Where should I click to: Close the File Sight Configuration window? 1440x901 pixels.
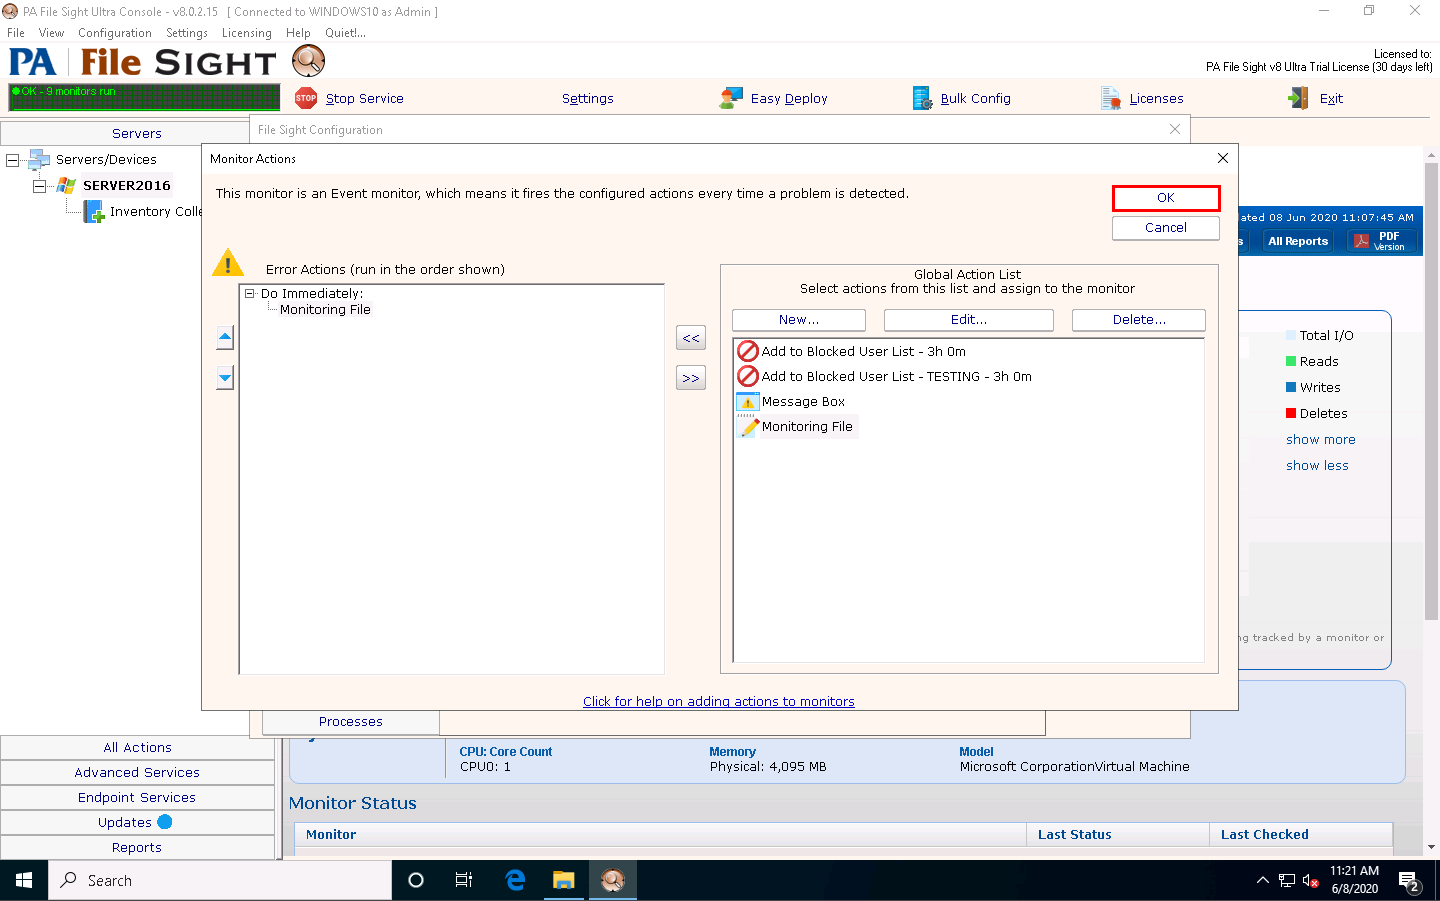click(x=1175, y=129)
